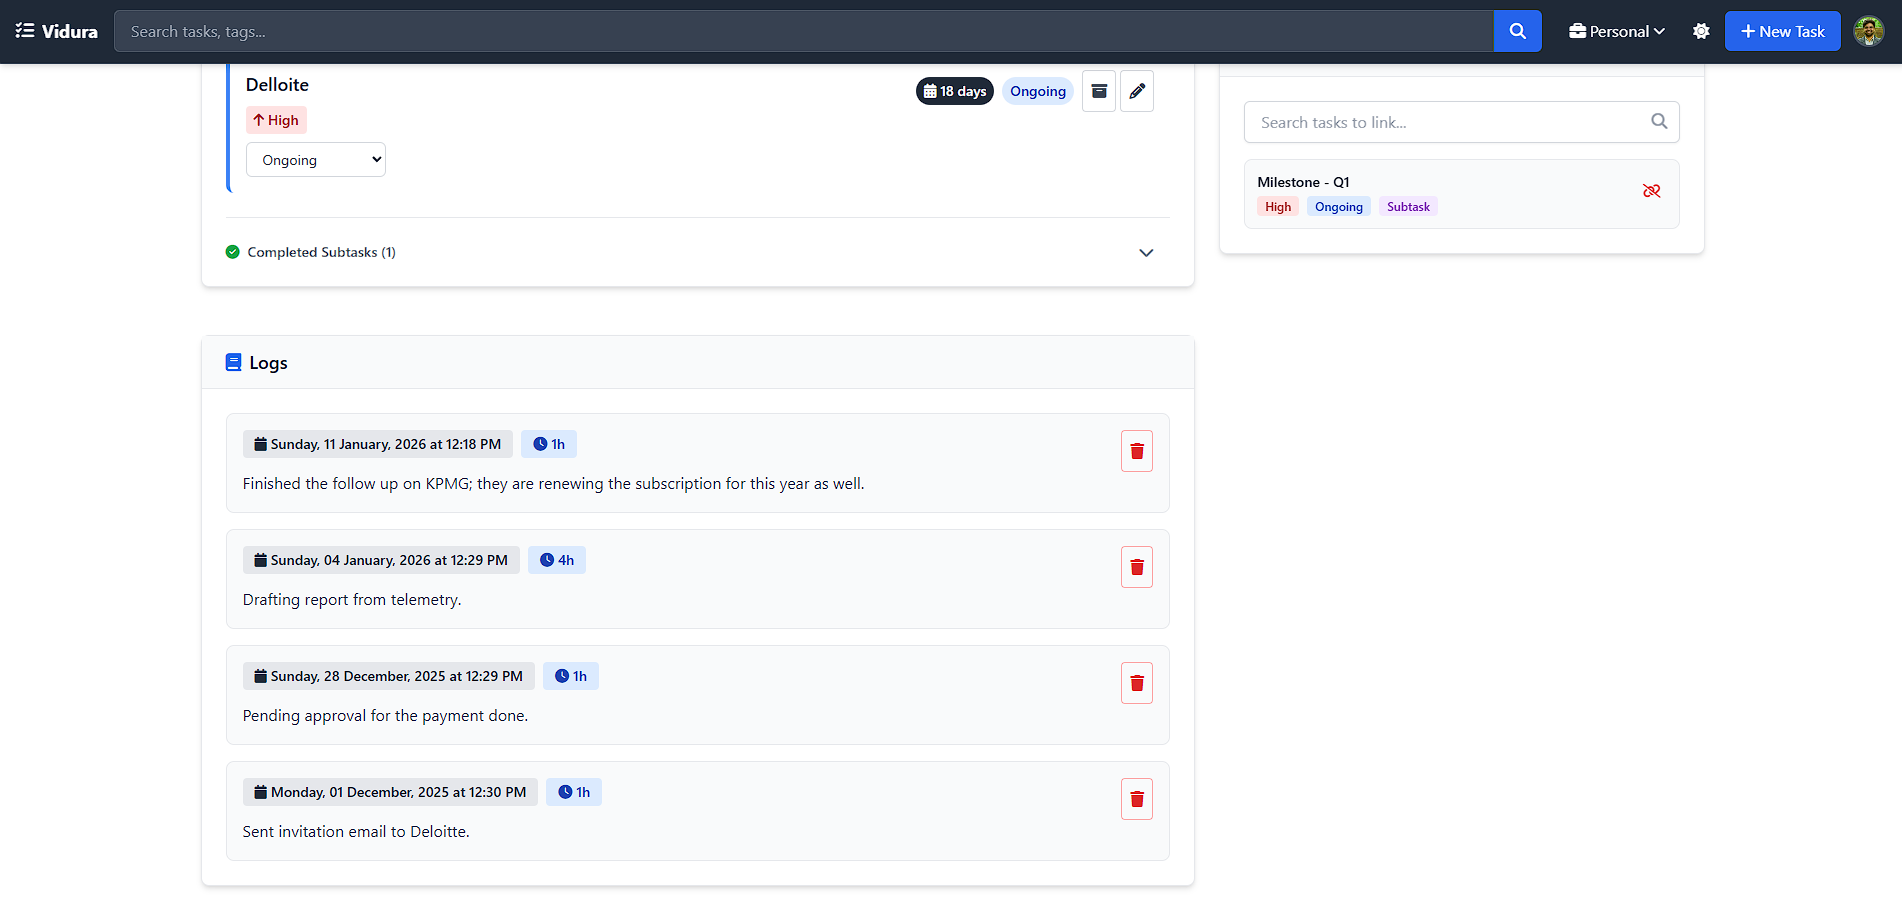Screen dimensions: 1902x907
Task: Click the search icon in the link-tasks panel
Action: pyautogui.click(x=1659, y=121)
